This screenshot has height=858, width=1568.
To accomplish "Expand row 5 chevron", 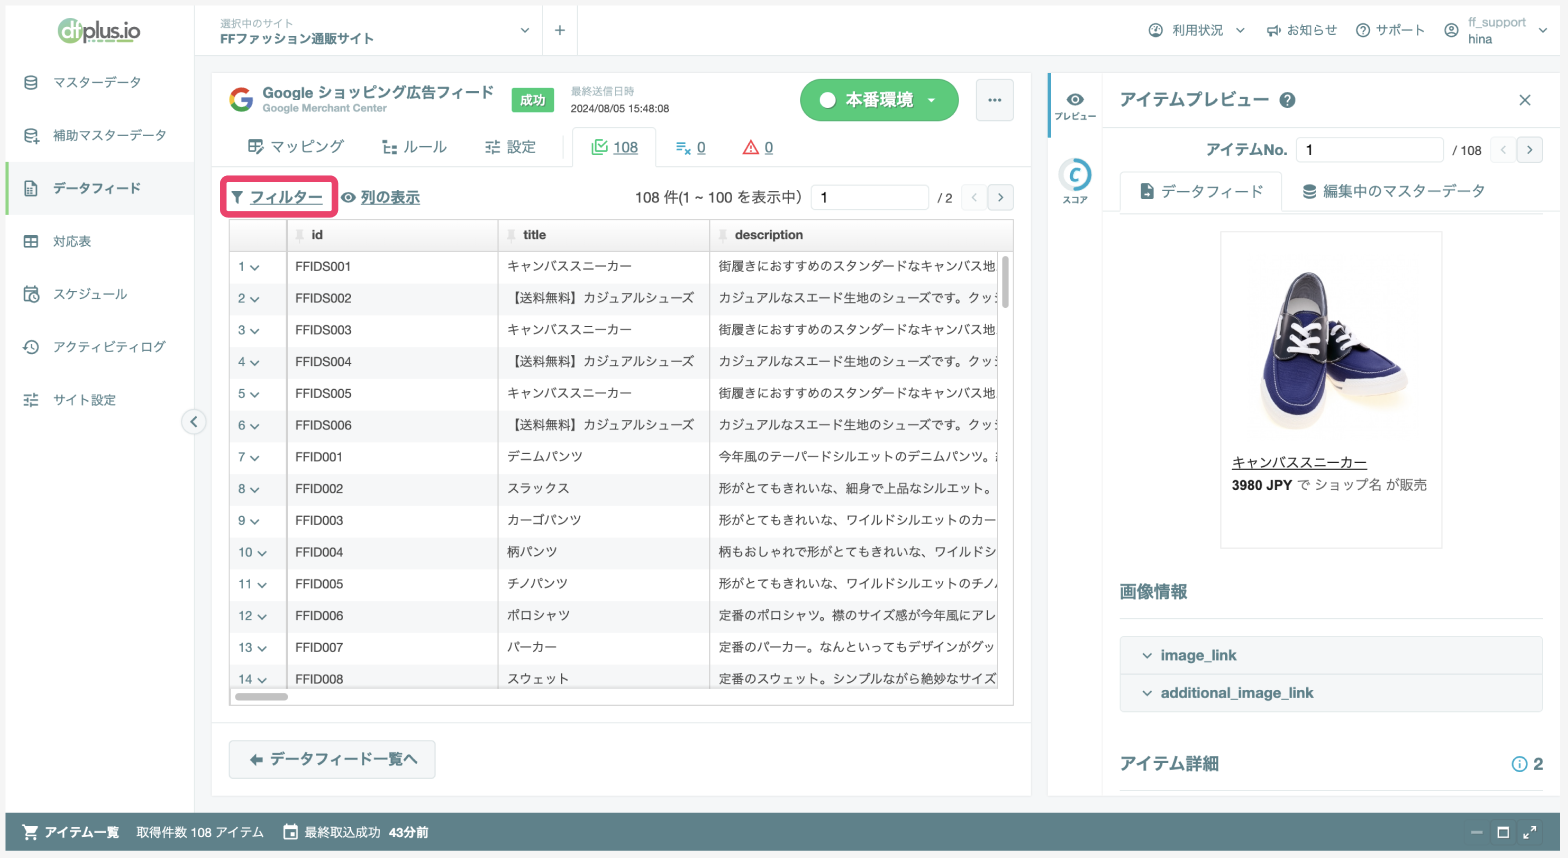I will [255, 394].
